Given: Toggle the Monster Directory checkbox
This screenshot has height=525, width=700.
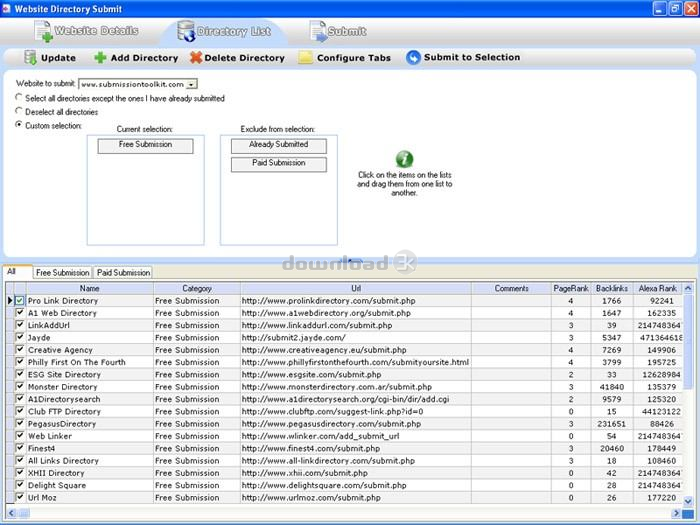Looking at the screenshot, I should coord(20,387).
